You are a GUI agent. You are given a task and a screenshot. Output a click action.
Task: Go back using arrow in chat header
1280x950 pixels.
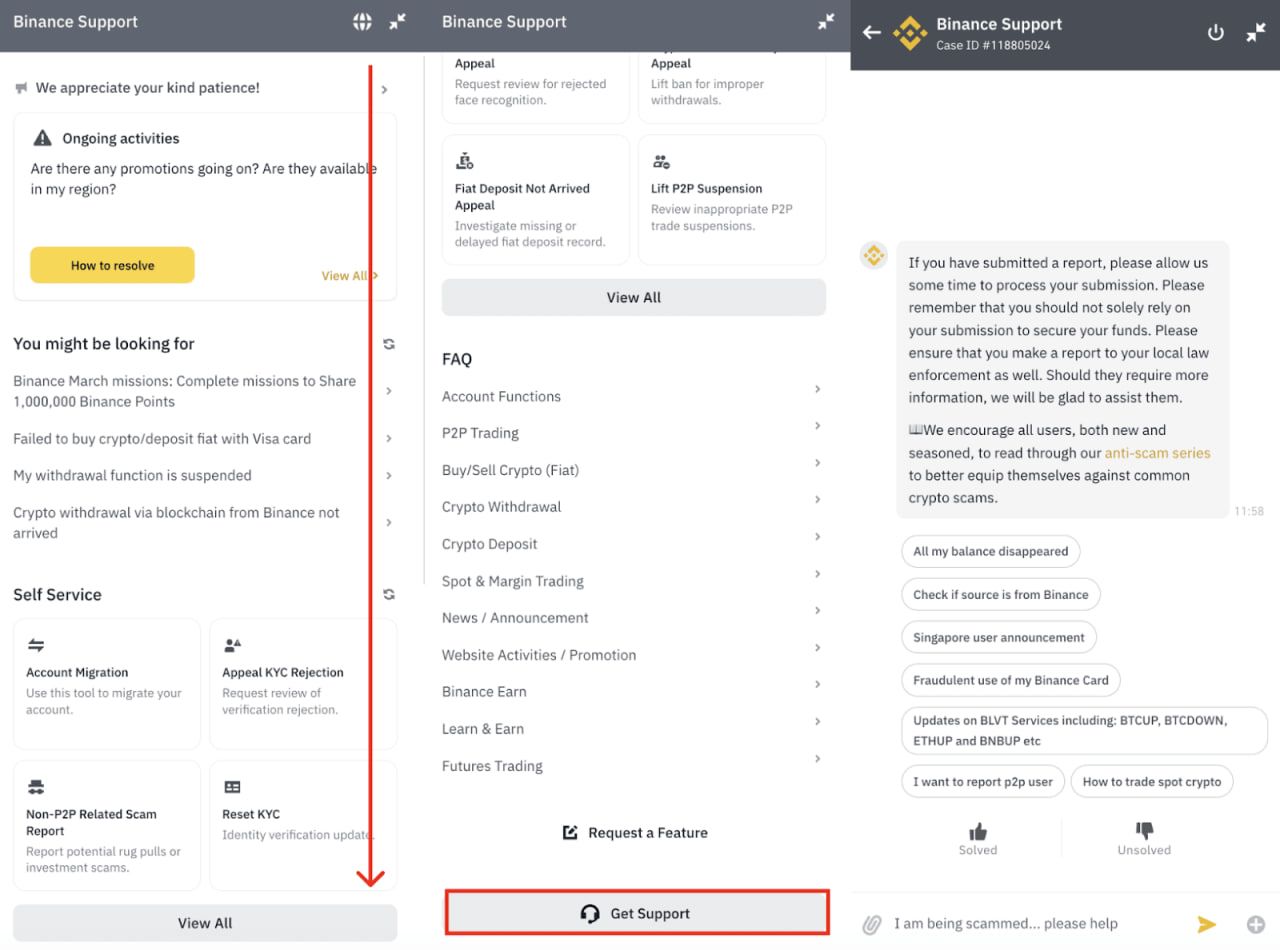(872, 32)
